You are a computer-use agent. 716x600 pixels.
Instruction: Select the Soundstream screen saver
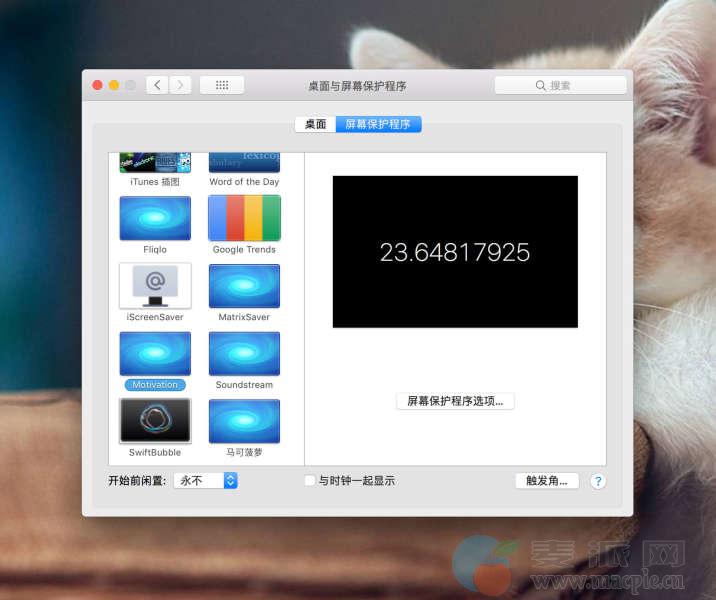[x=244, y=353]
